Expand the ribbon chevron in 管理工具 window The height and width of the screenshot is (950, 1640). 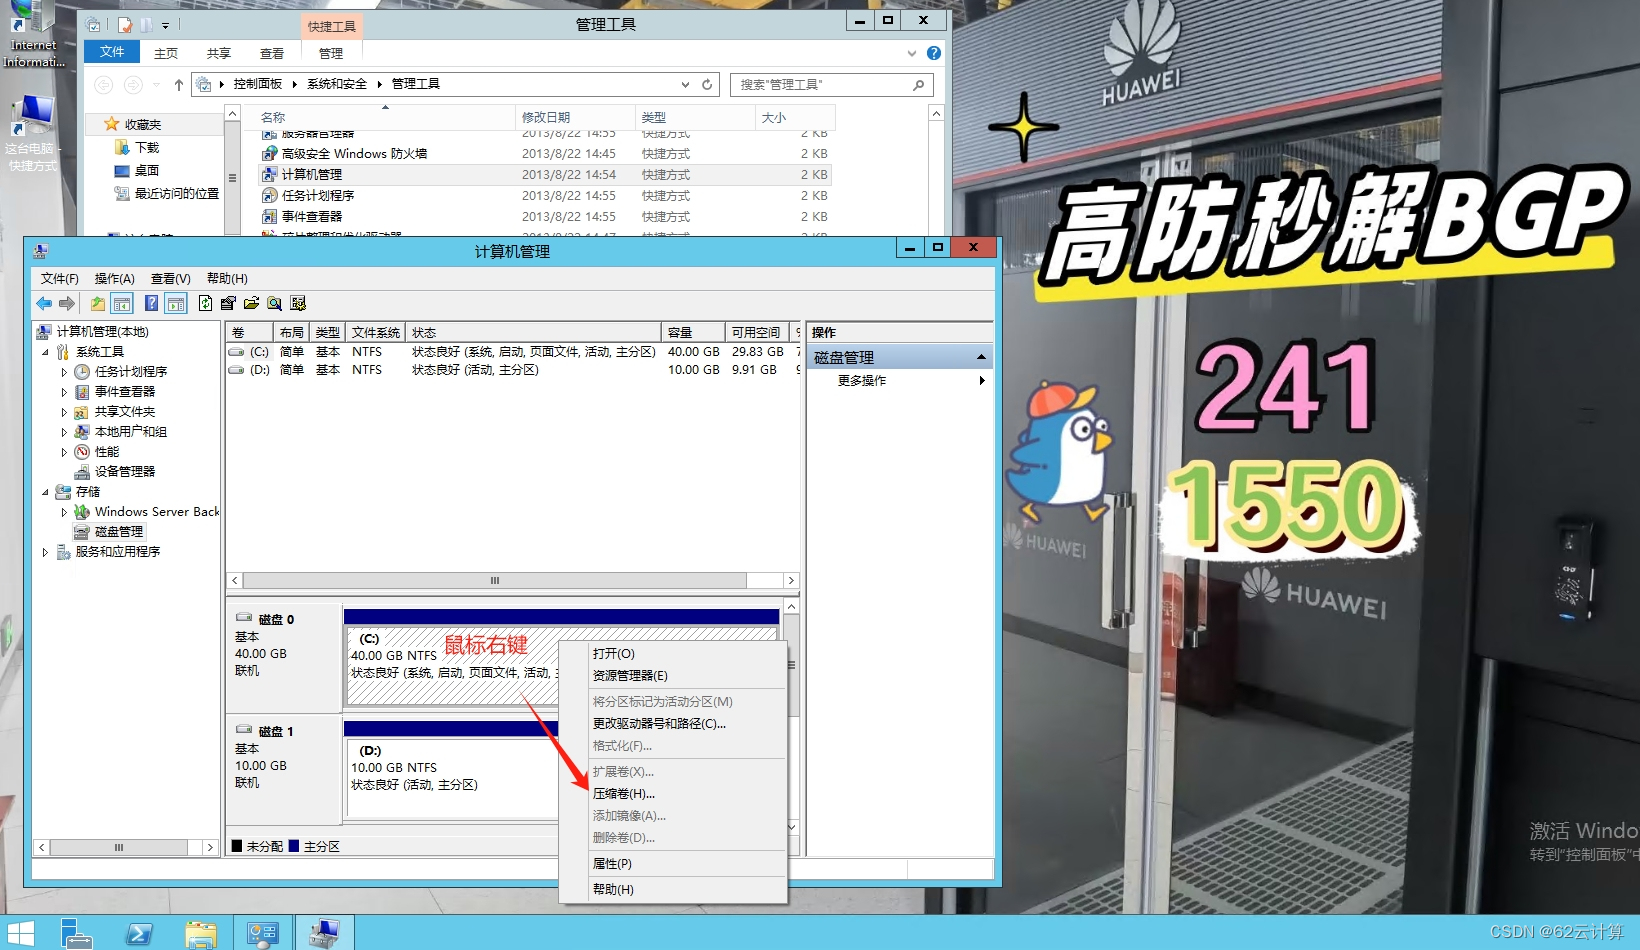point(911,53)
